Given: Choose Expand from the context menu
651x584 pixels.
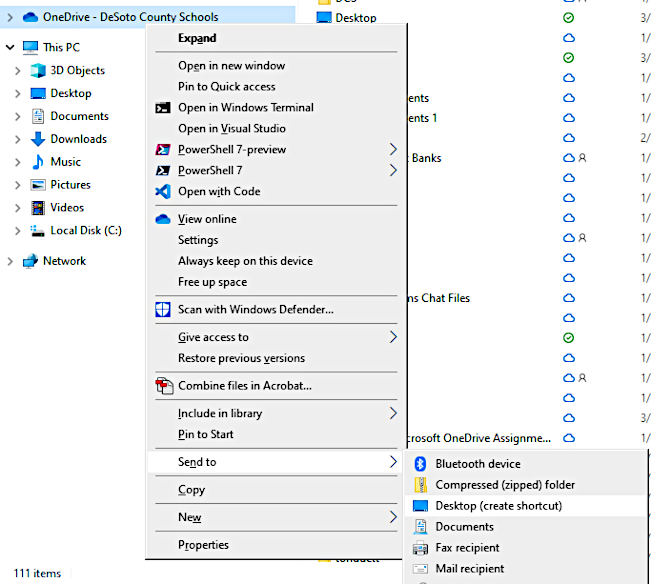Looking at the screenshot, I should pyautogui.click(x=276, y=38).
